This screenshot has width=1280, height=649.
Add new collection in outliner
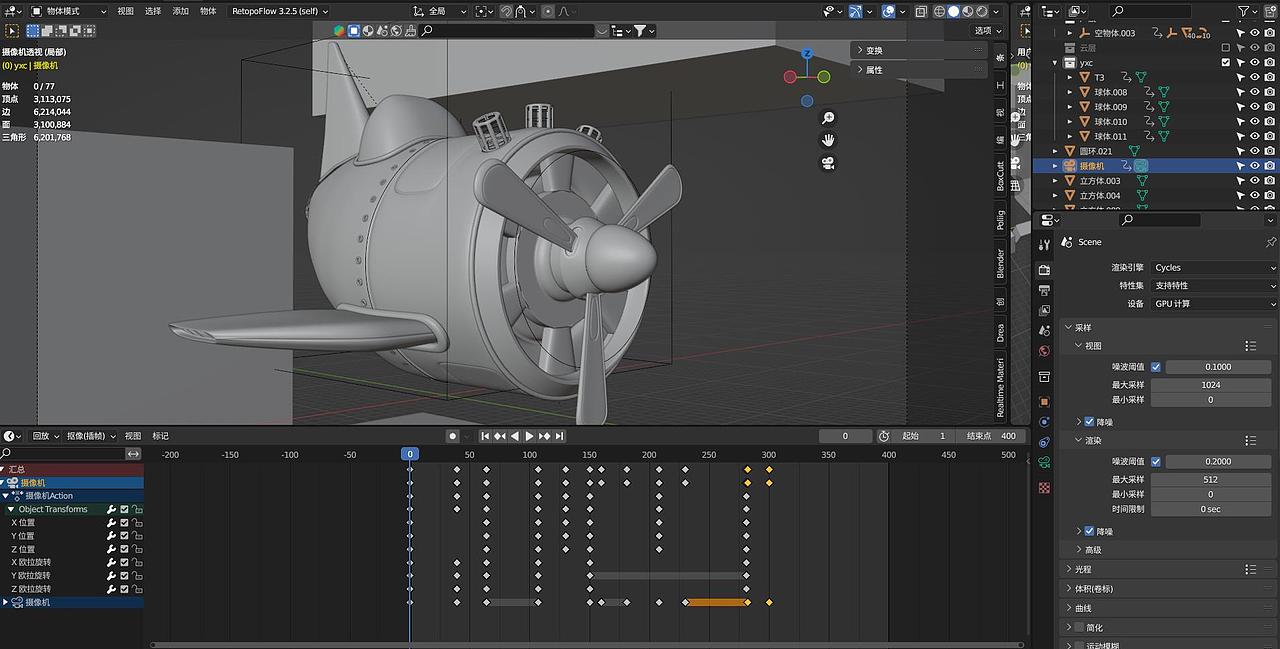tap(1268, 11)
